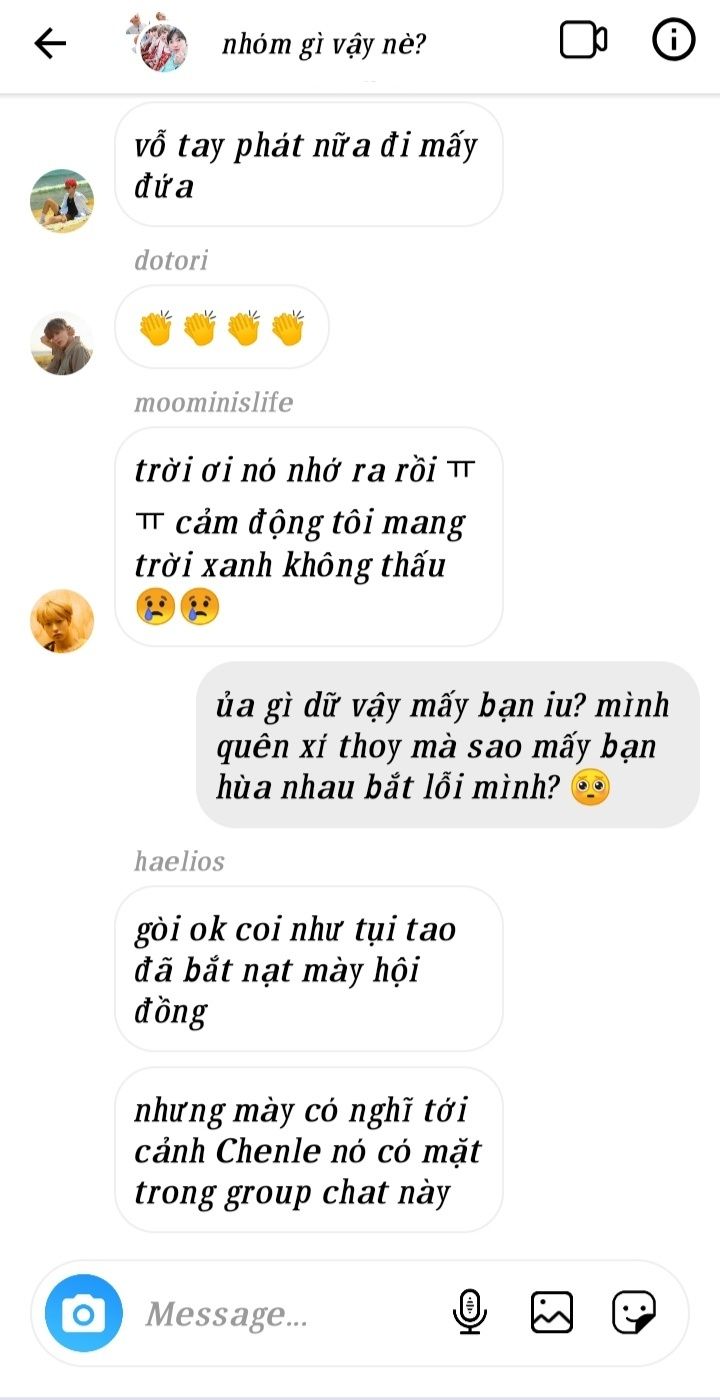Select the clapping hands emoji message
The image size is (720, 1400).
coord(222,327)
